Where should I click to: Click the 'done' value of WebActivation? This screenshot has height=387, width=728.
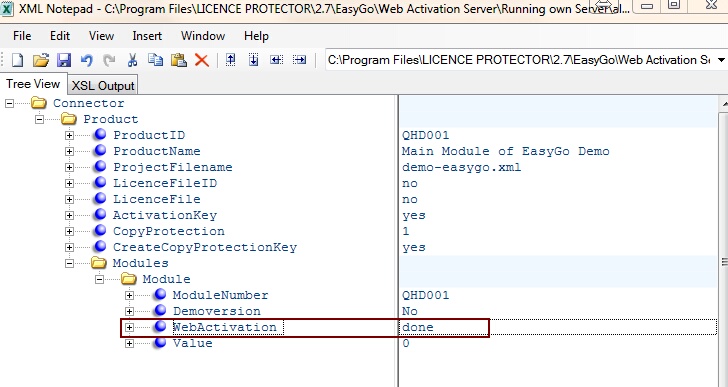pyautogui.click(x=418, y=327)
